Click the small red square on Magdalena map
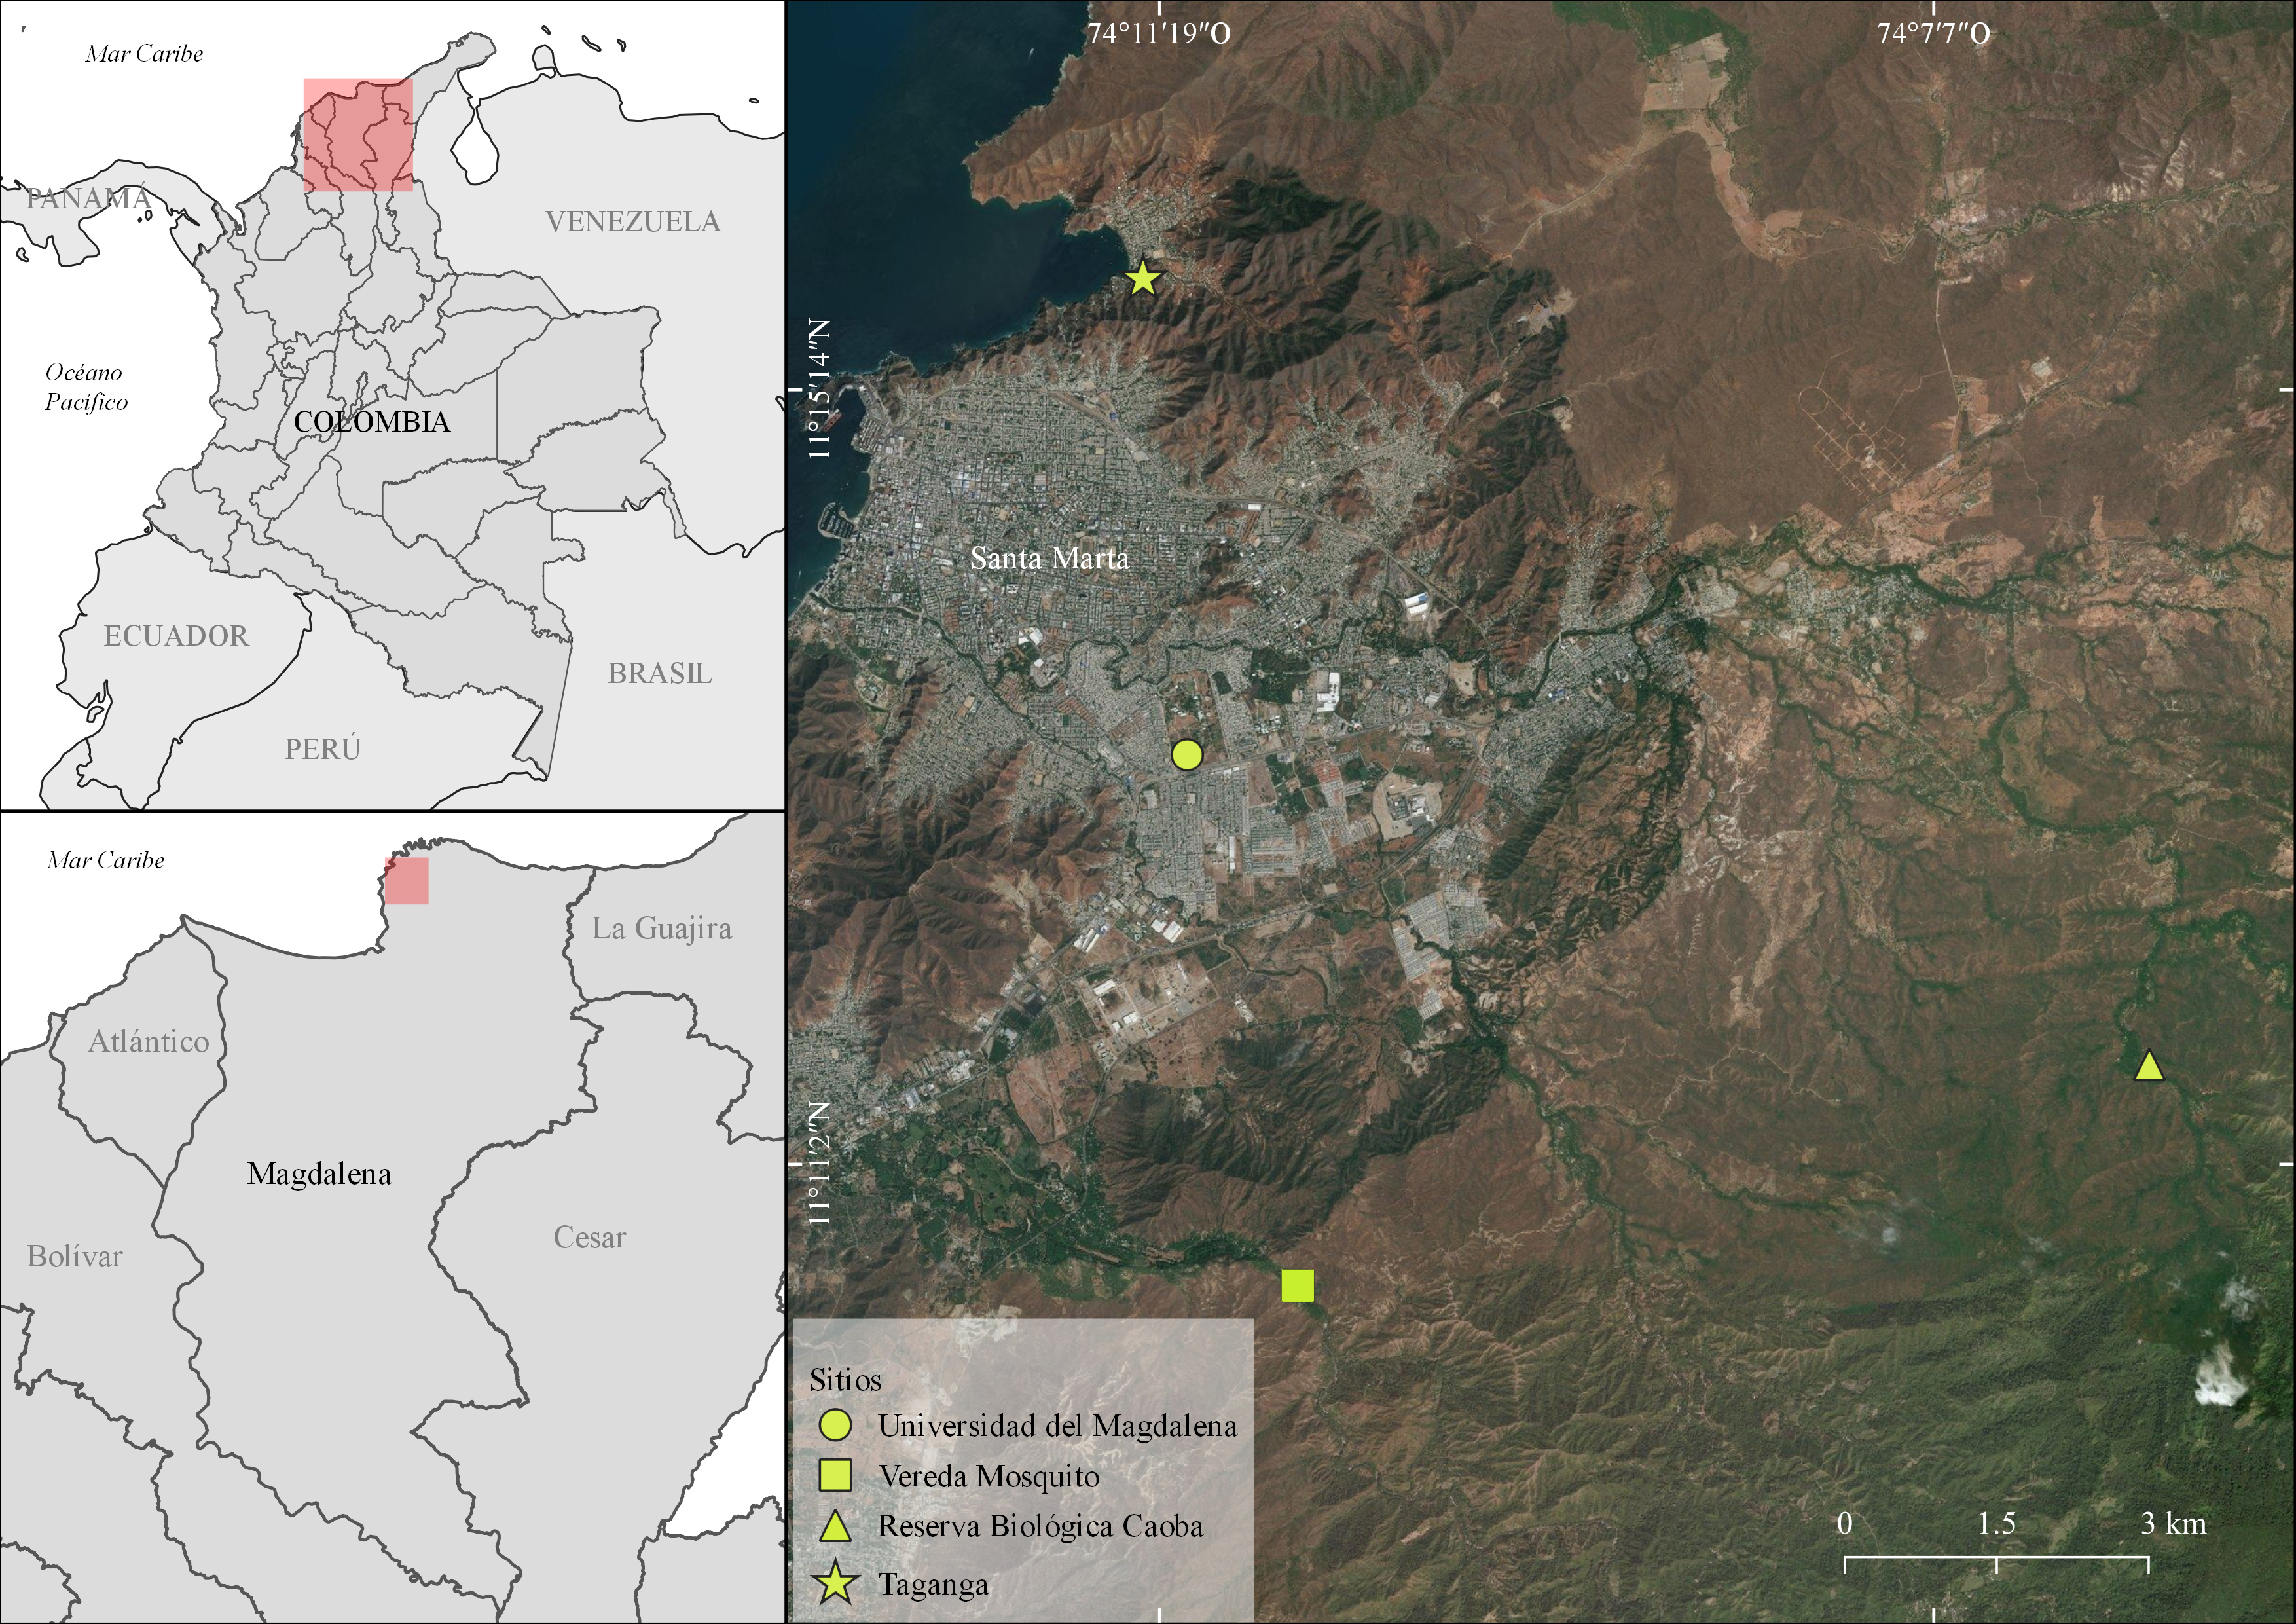 [407, 880]
